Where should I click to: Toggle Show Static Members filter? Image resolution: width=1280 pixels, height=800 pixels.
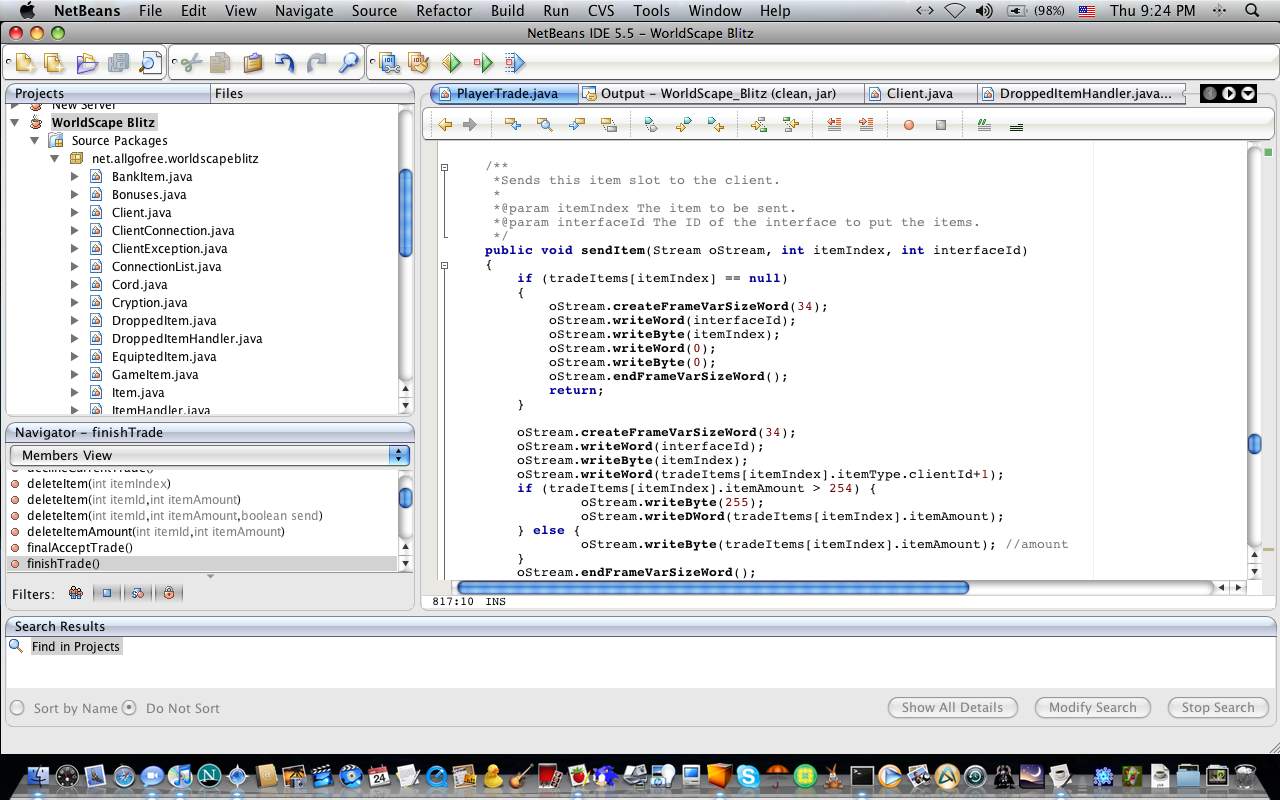[x=138, y=593]
